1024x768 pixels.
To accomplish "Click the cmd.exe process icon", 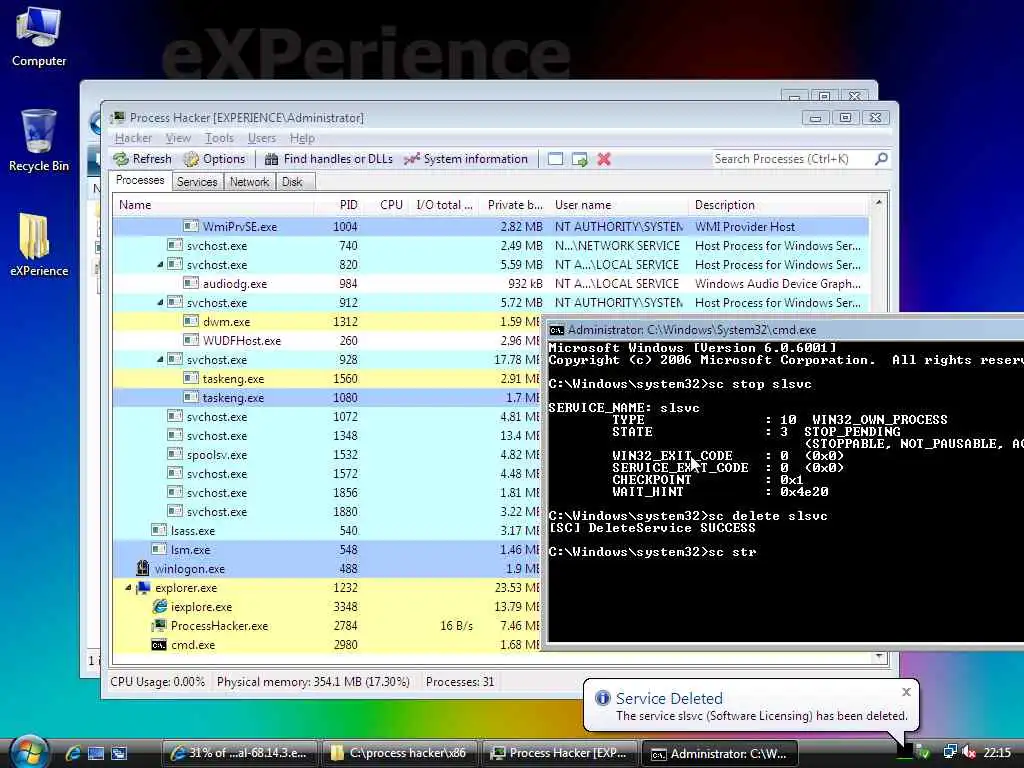I will 159,645.
